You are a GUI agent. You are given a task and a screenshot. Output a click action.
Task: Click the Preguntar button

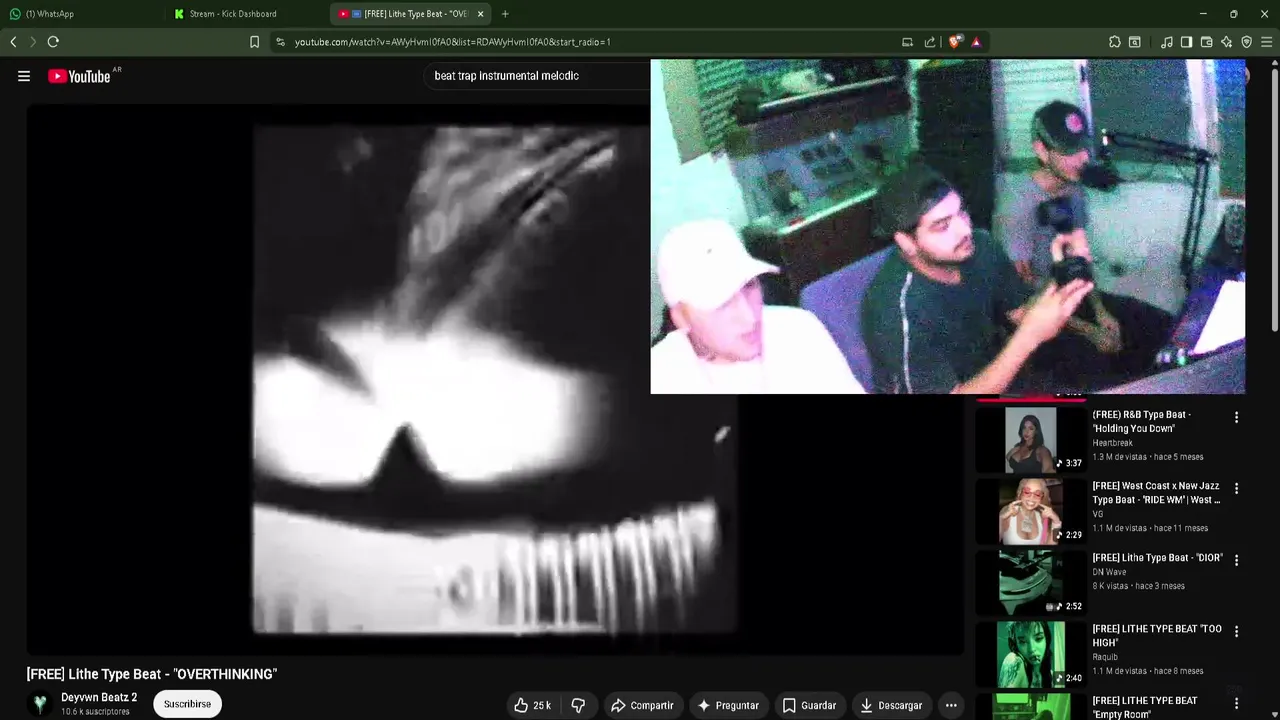click(727, 705)
